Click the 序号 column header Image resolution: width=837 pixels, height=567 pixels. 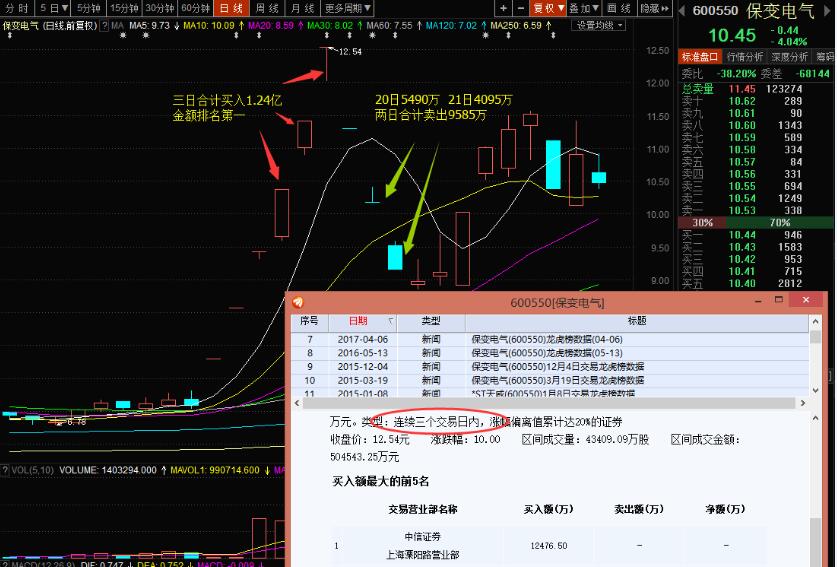[309, 321]
